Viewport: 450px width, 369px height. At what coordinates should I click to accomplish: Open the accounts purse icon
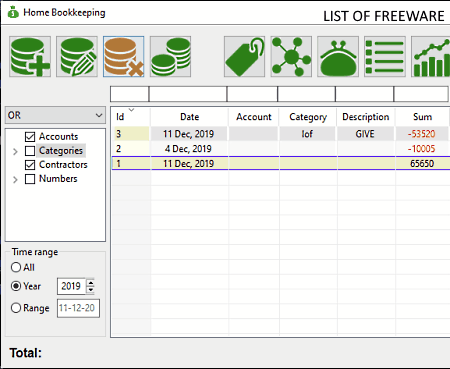pos(338,57)
